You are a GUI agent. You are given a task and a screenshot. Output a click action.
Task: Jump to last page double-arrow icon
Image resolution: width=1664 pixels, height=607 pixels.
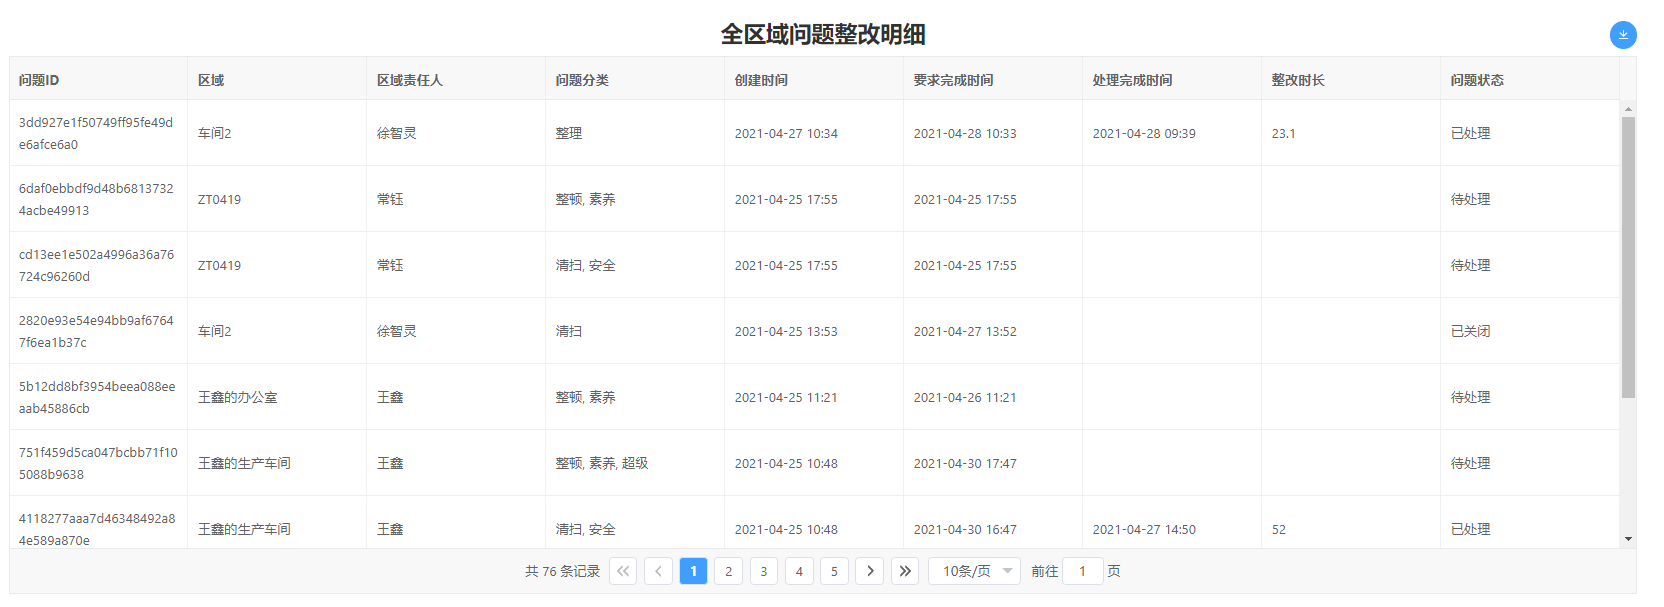(x=905, y=571)
